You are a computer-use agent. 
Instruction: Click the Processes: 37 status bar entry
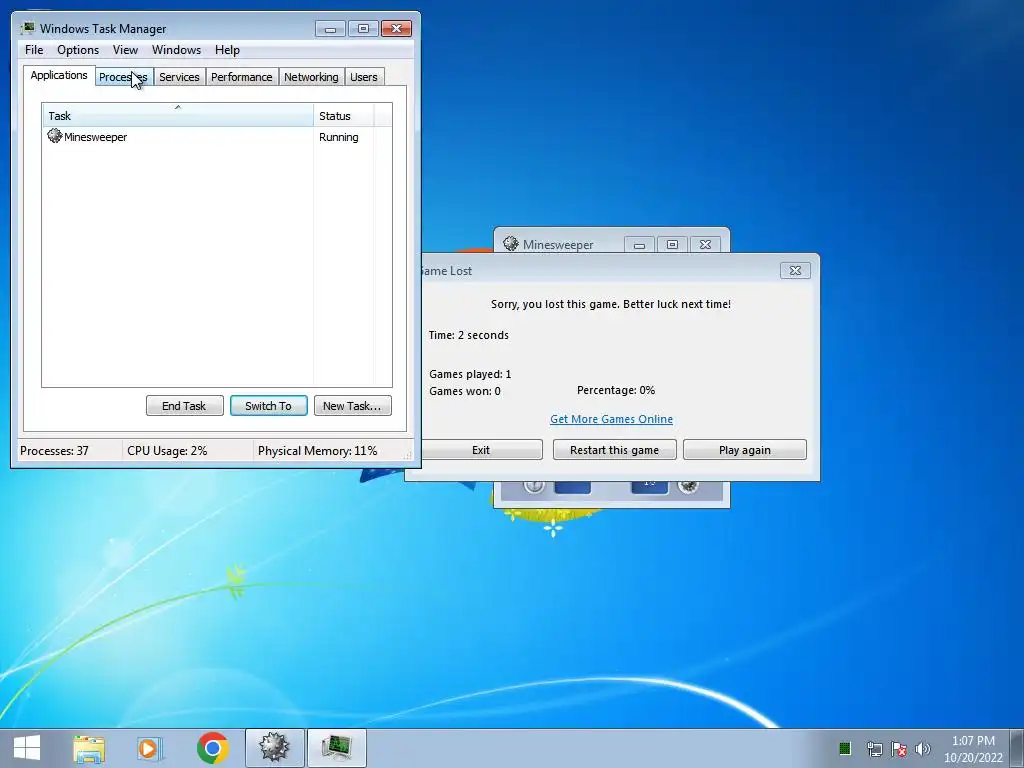coord(54,451)
